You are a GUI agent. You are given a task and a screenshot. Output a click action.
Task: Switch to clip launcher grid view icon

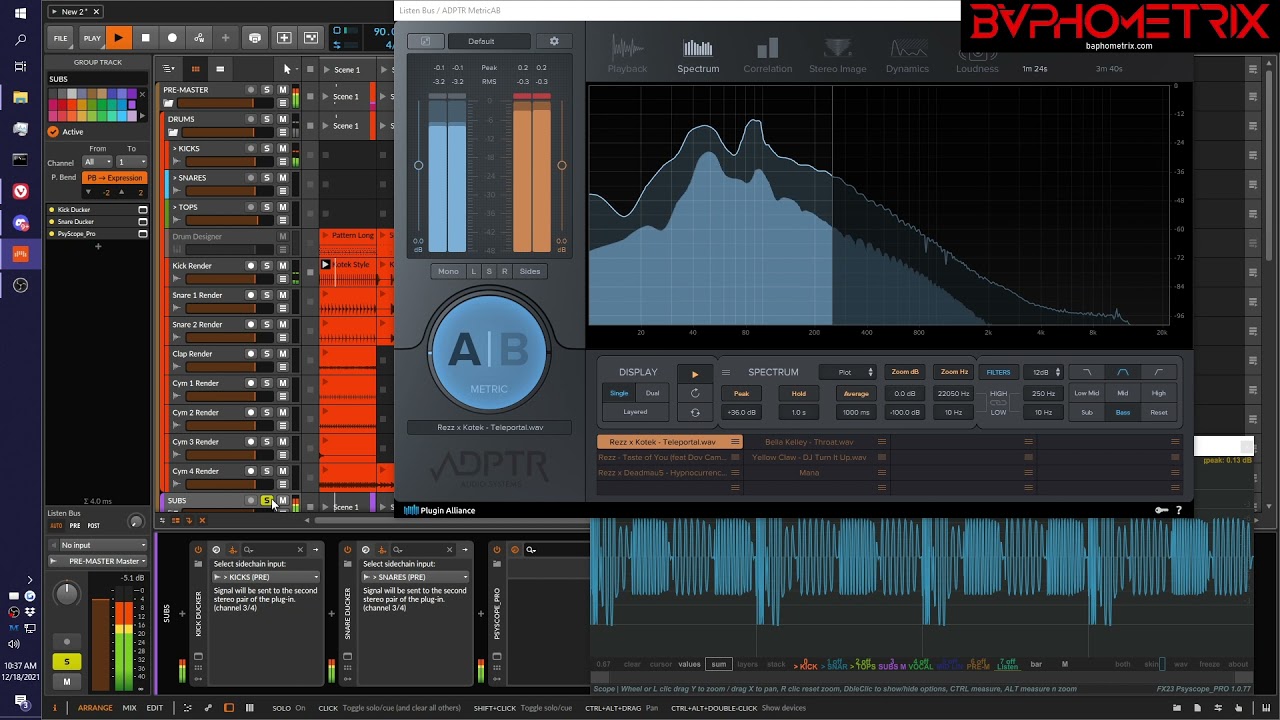(x=195, y=69)
